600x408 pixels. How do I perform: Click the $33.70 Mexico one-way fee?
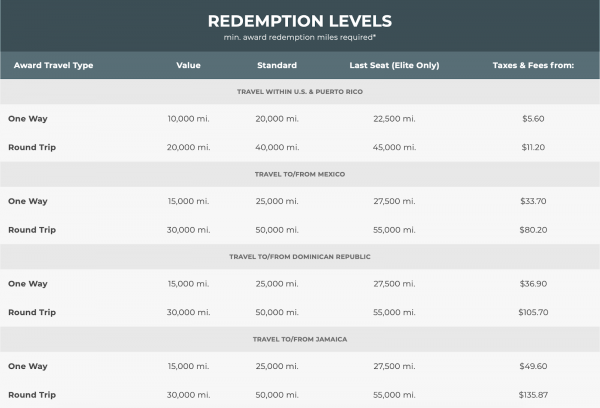click(x=531, y=201)
